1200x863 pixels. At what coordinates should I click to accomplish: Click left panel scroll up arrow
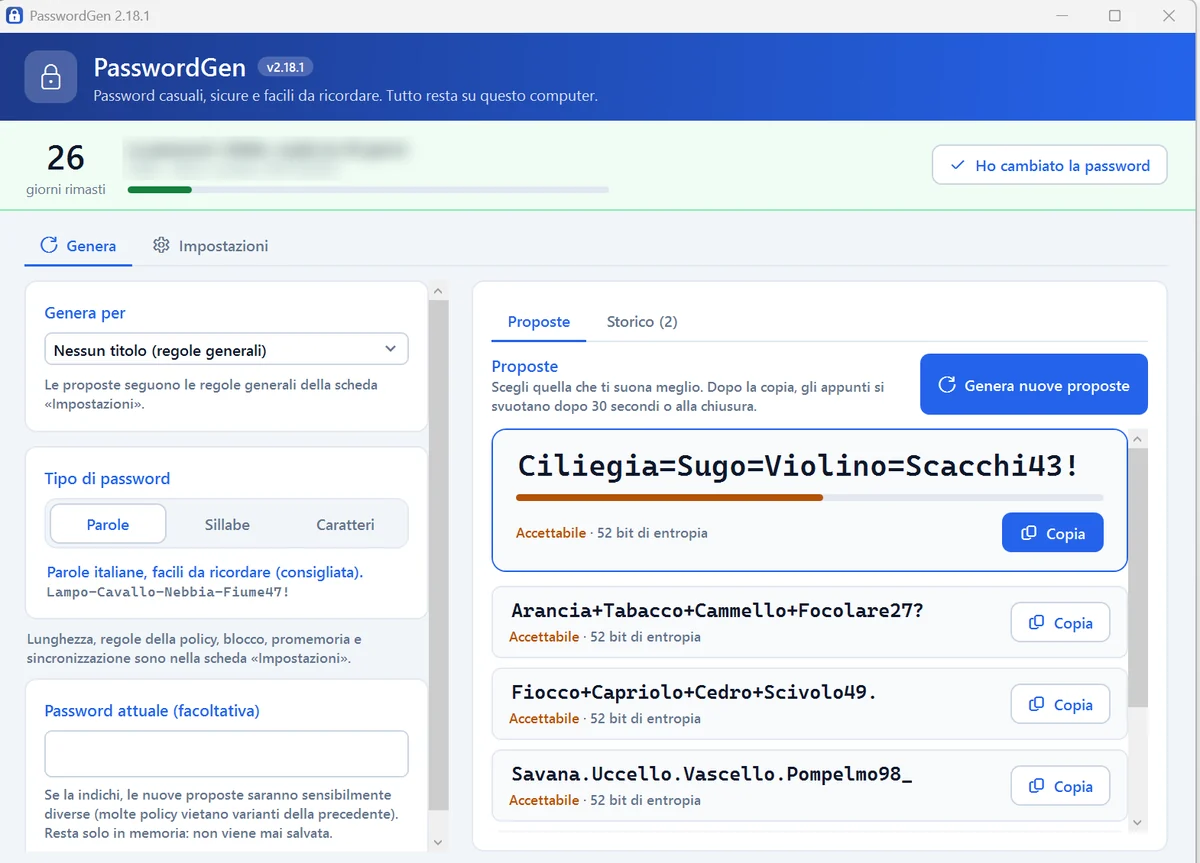click(438, 291)
